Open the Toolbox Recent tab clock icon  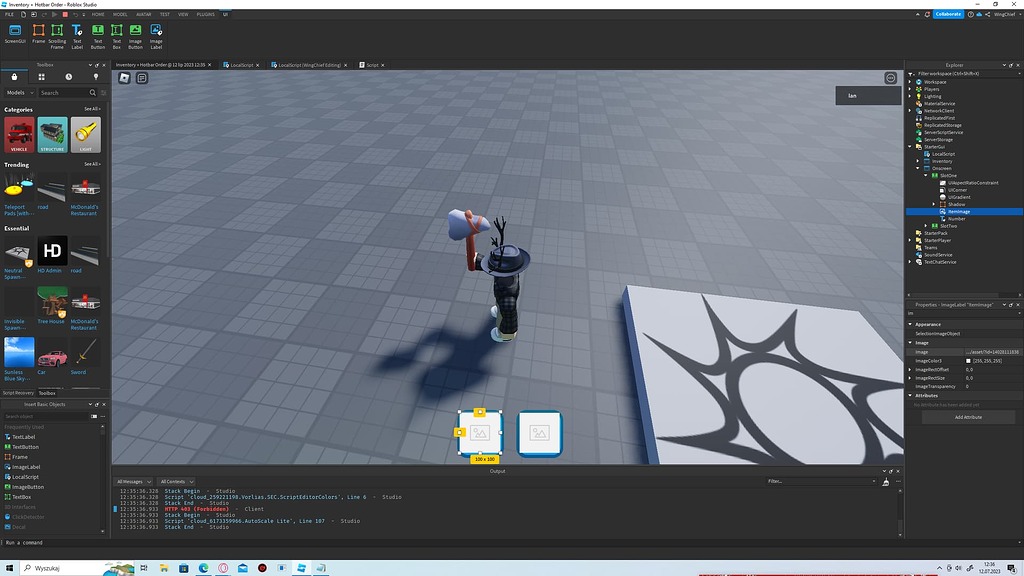pyautogui.click(x=69, y=76)
